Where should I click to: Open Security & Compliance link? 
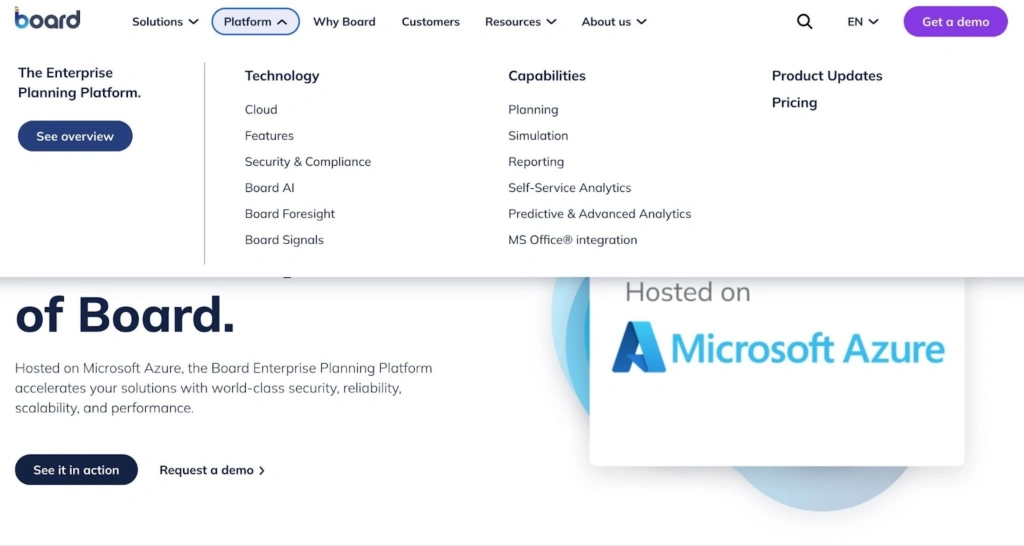(x=307, y=162)
